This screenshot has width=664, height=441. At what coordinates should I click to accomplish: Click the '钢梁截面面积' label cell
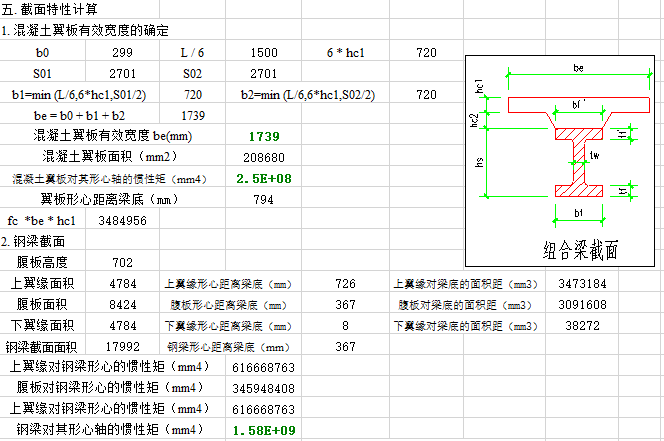pyautogui.click(x=42, y=347)
